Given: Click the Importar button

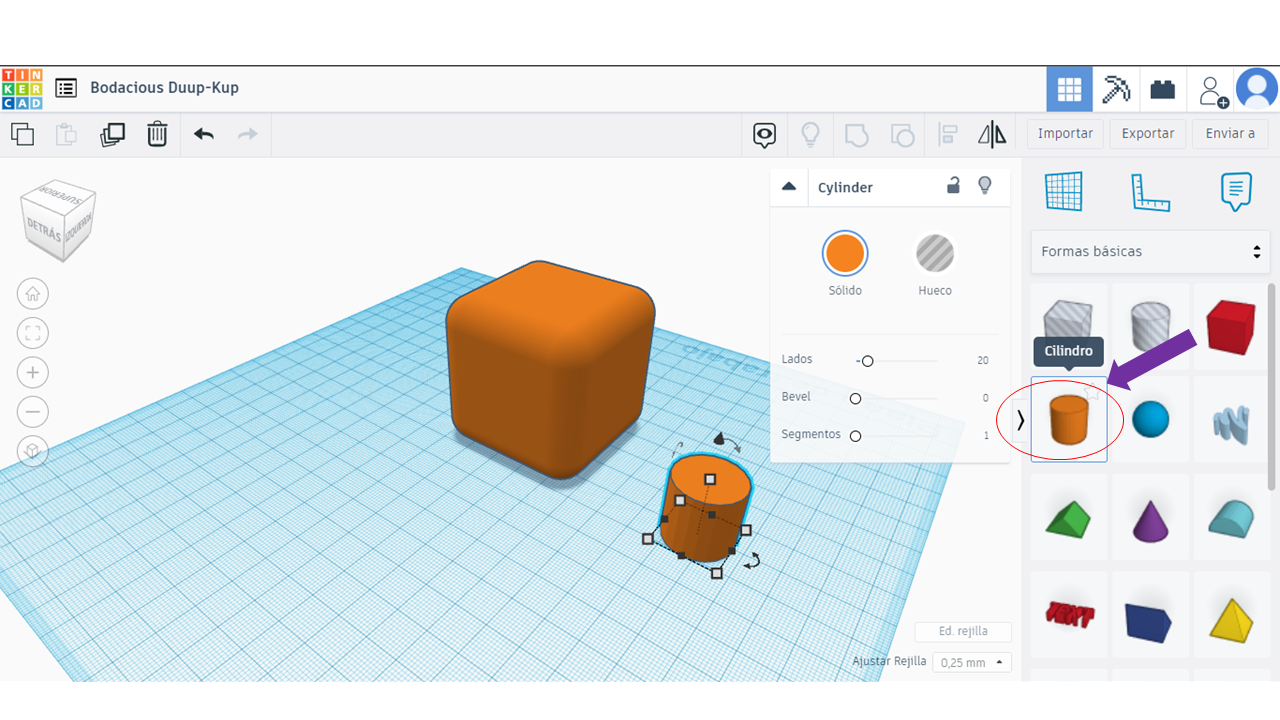Looking at the screenshot, I should (1065, 134).
